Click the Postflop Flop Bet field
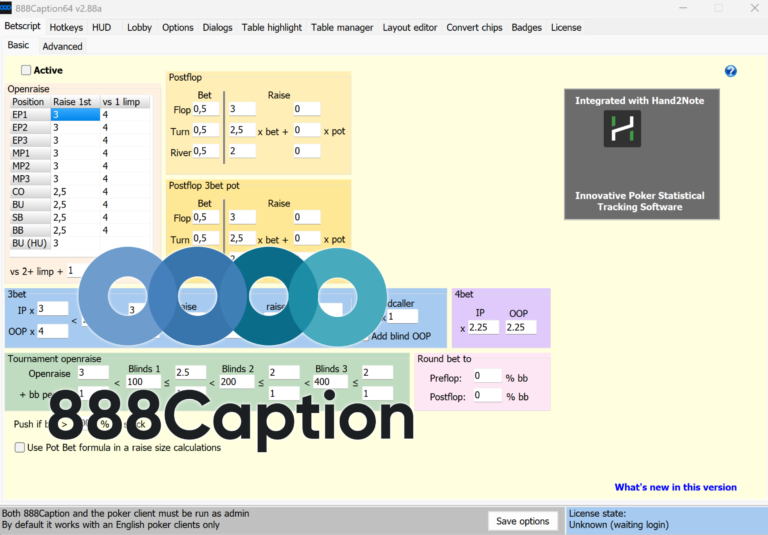The width and height of the screenshot is (768, 535). click(206, 109)
